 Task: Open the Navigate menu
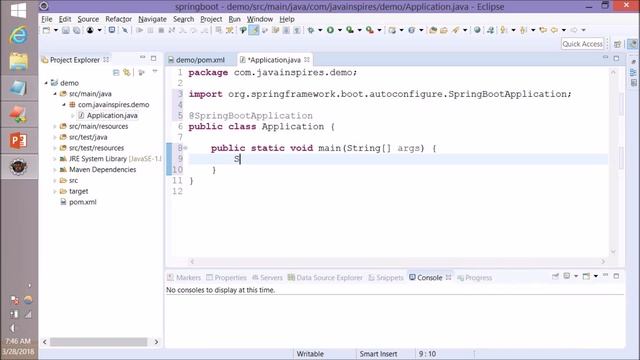point(152,19)
